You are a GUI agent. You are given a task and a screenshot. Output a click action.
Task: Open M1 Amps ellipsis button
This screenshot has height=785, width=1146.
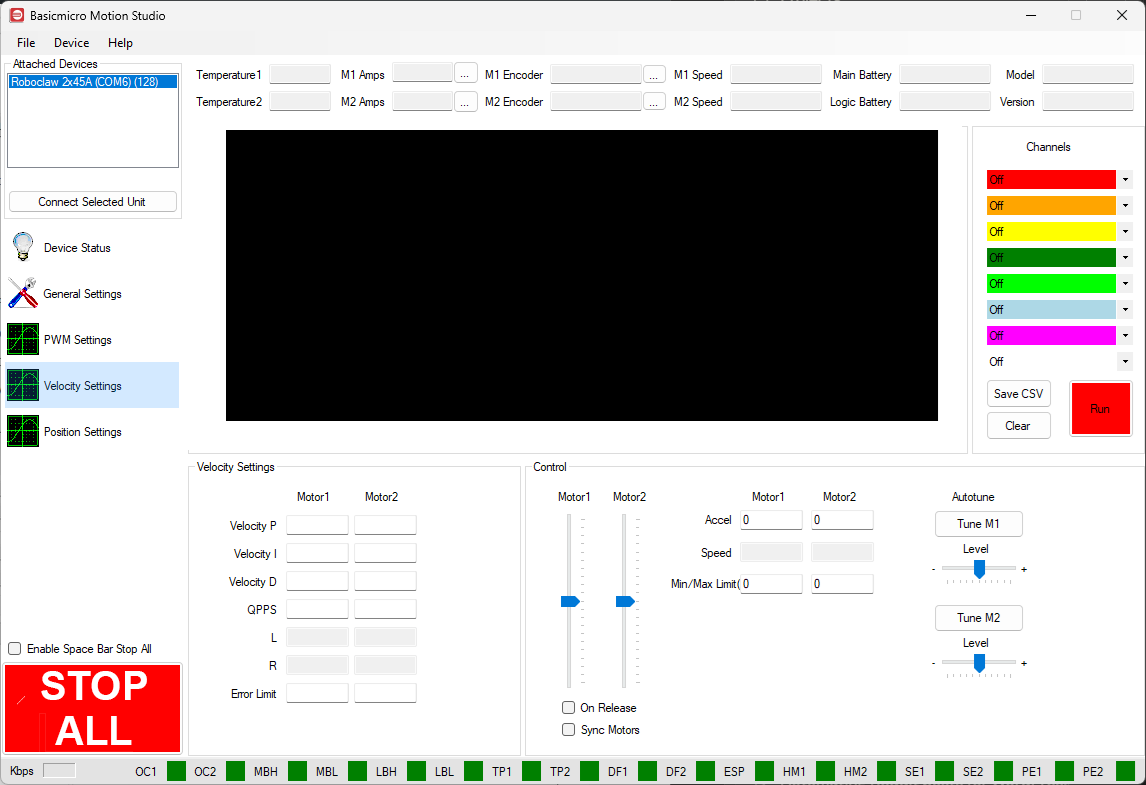[x=466, y=74]
